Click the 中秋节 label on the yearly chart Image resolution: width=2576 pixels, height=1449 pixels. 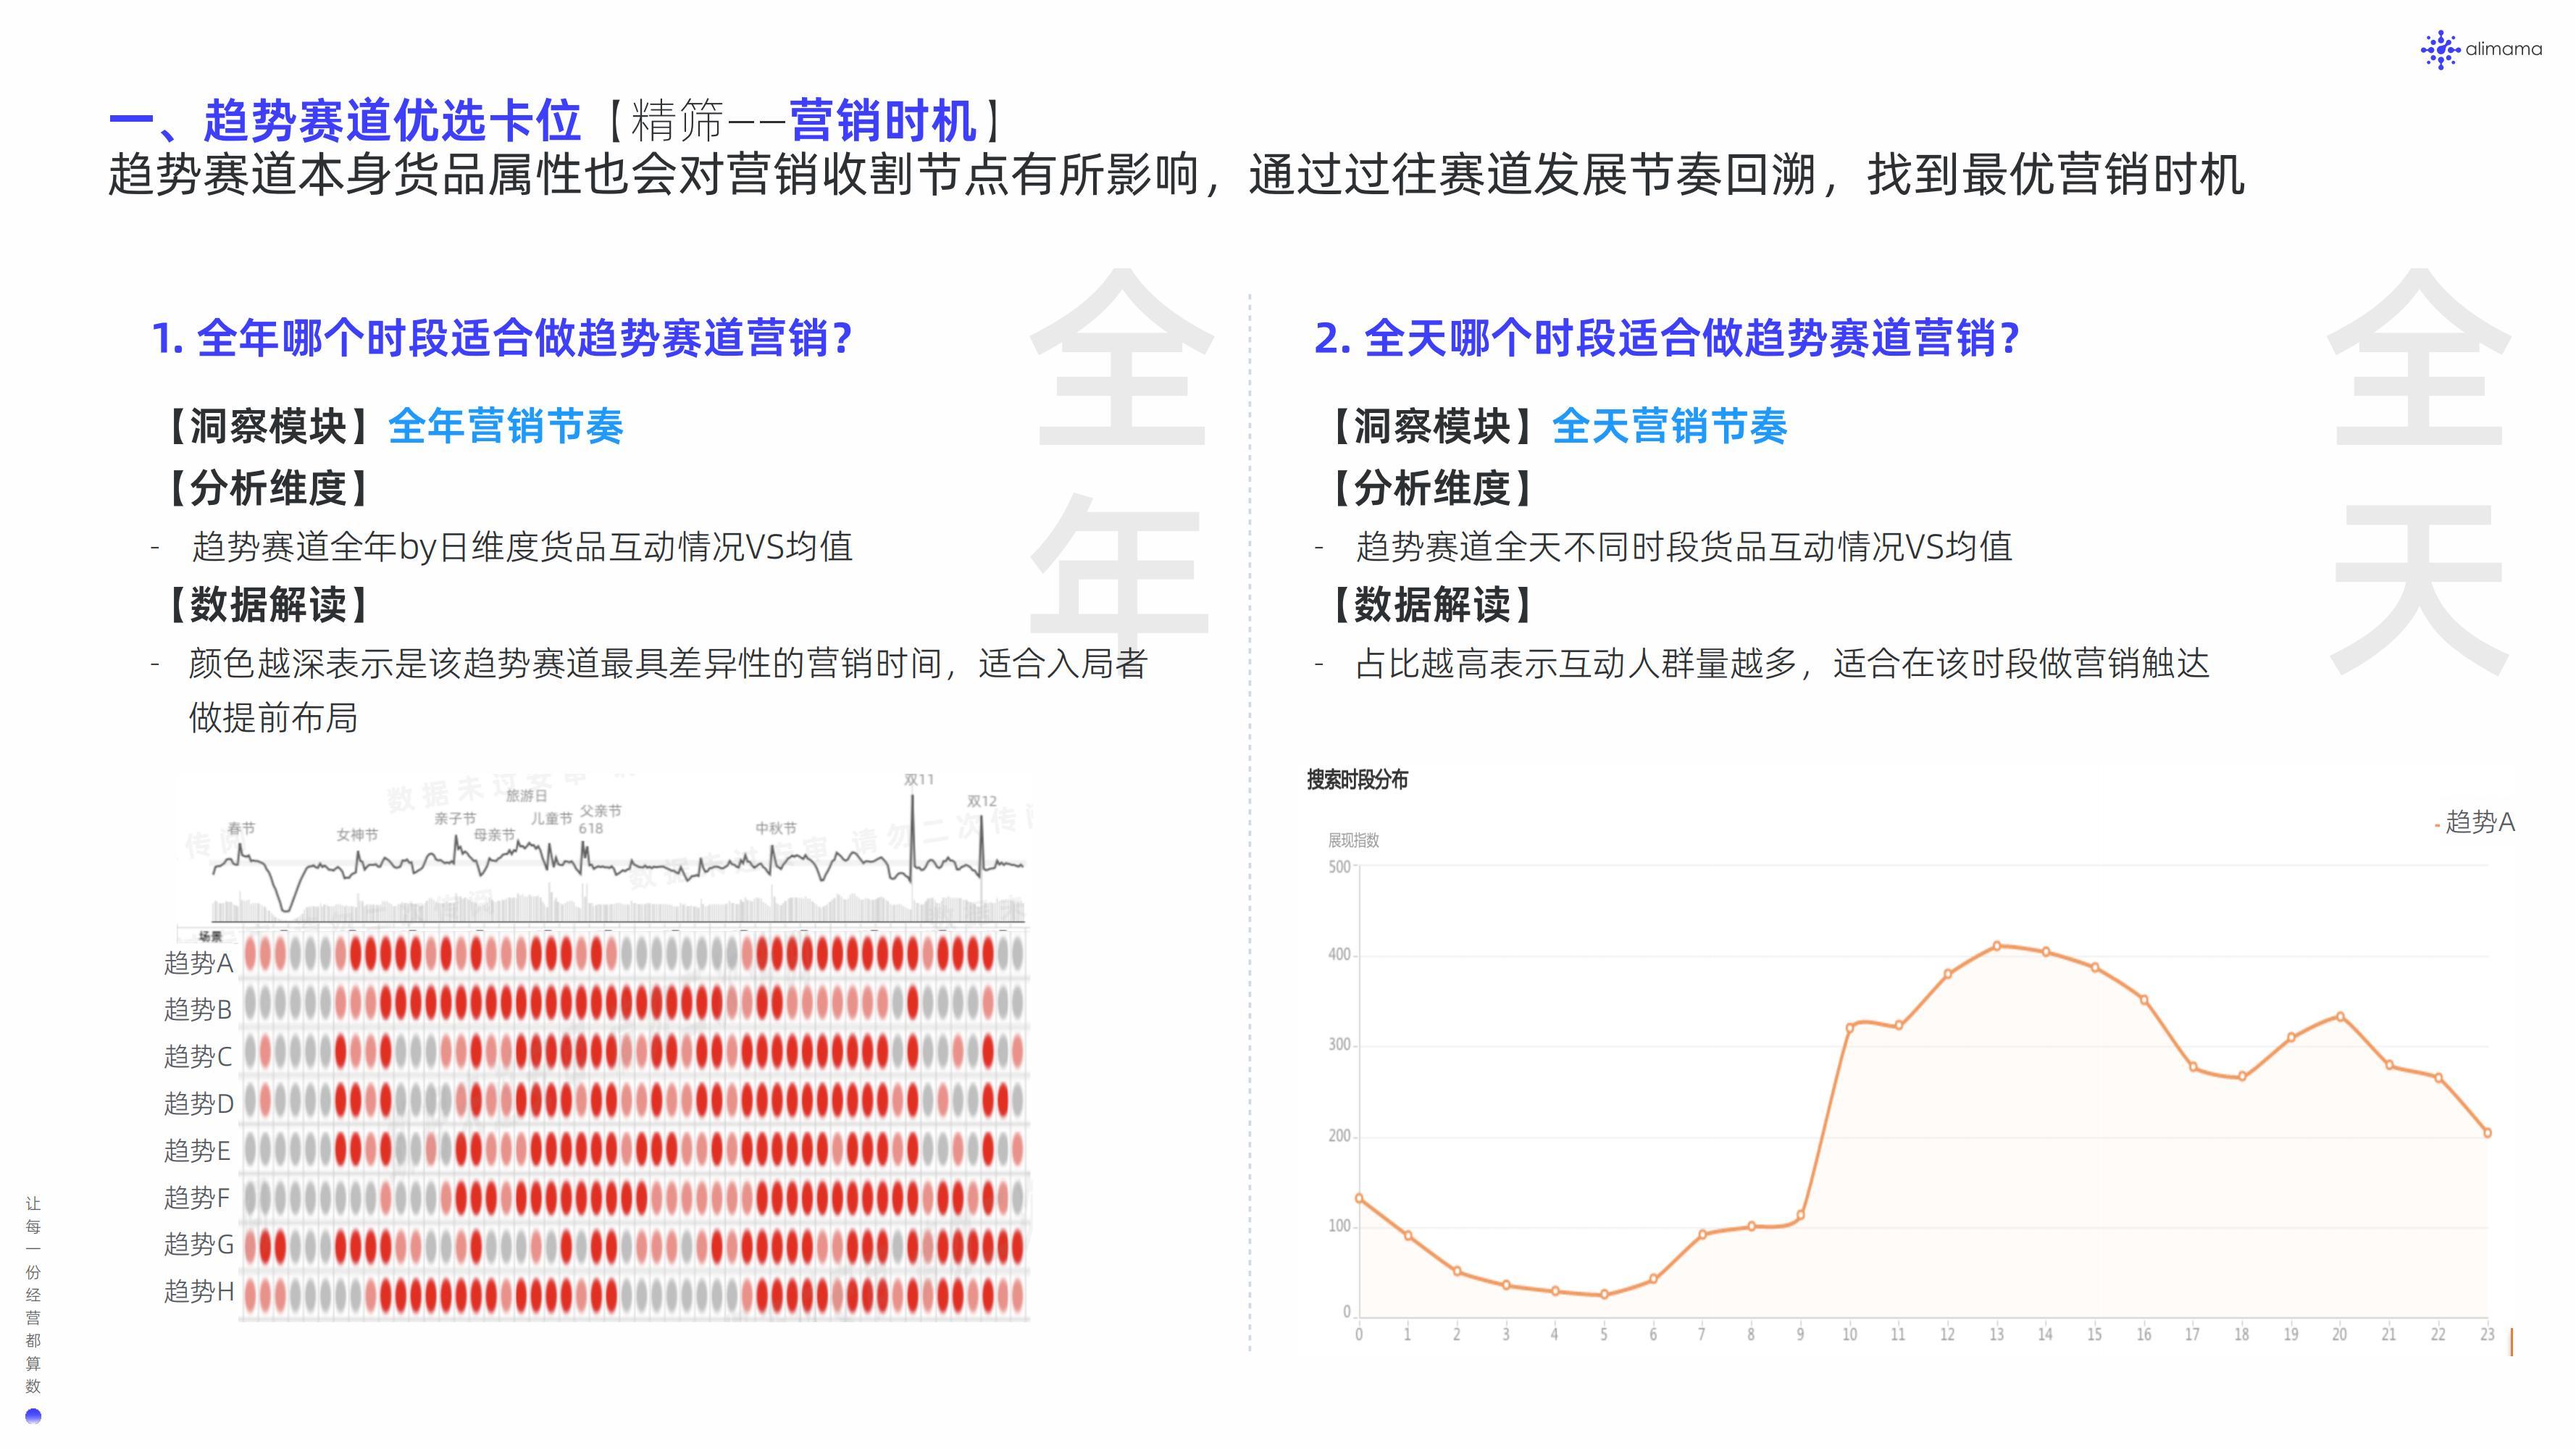[776, 828]
